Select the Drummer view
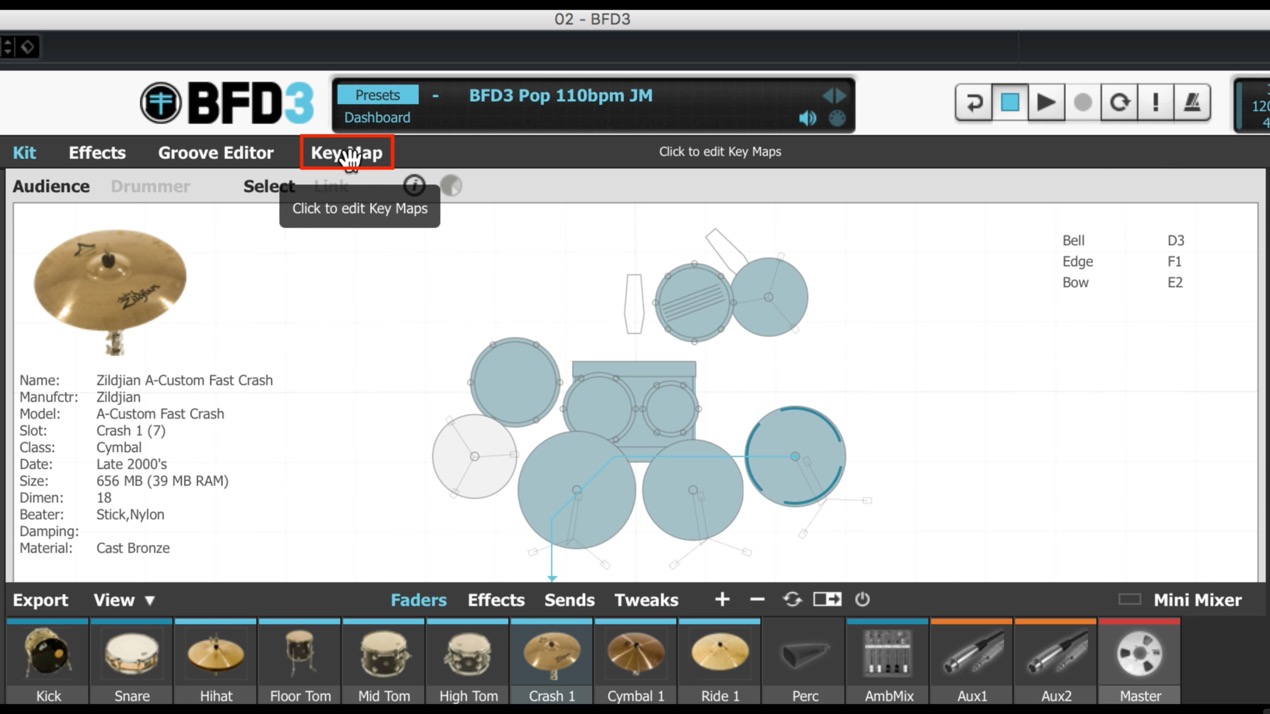 (x=150, y=186)
